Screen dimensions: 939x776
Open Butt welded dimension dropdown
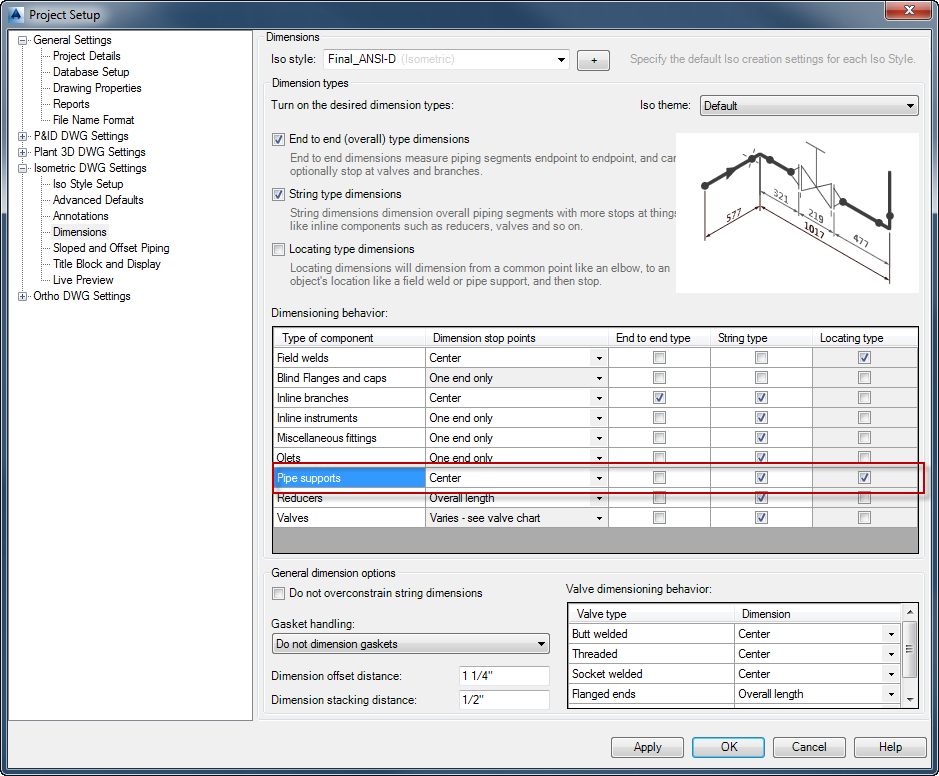coord(891,634)
